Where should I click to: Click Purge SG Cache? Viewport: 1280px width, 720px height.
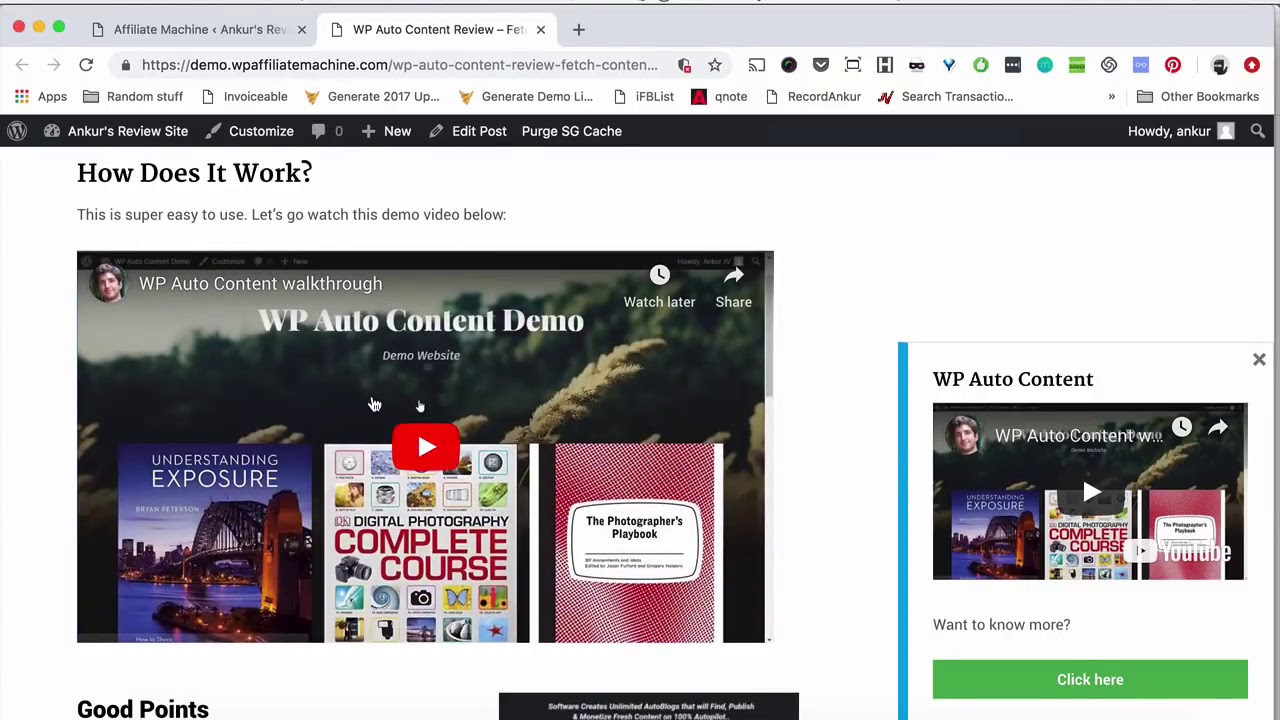(571, 131)
